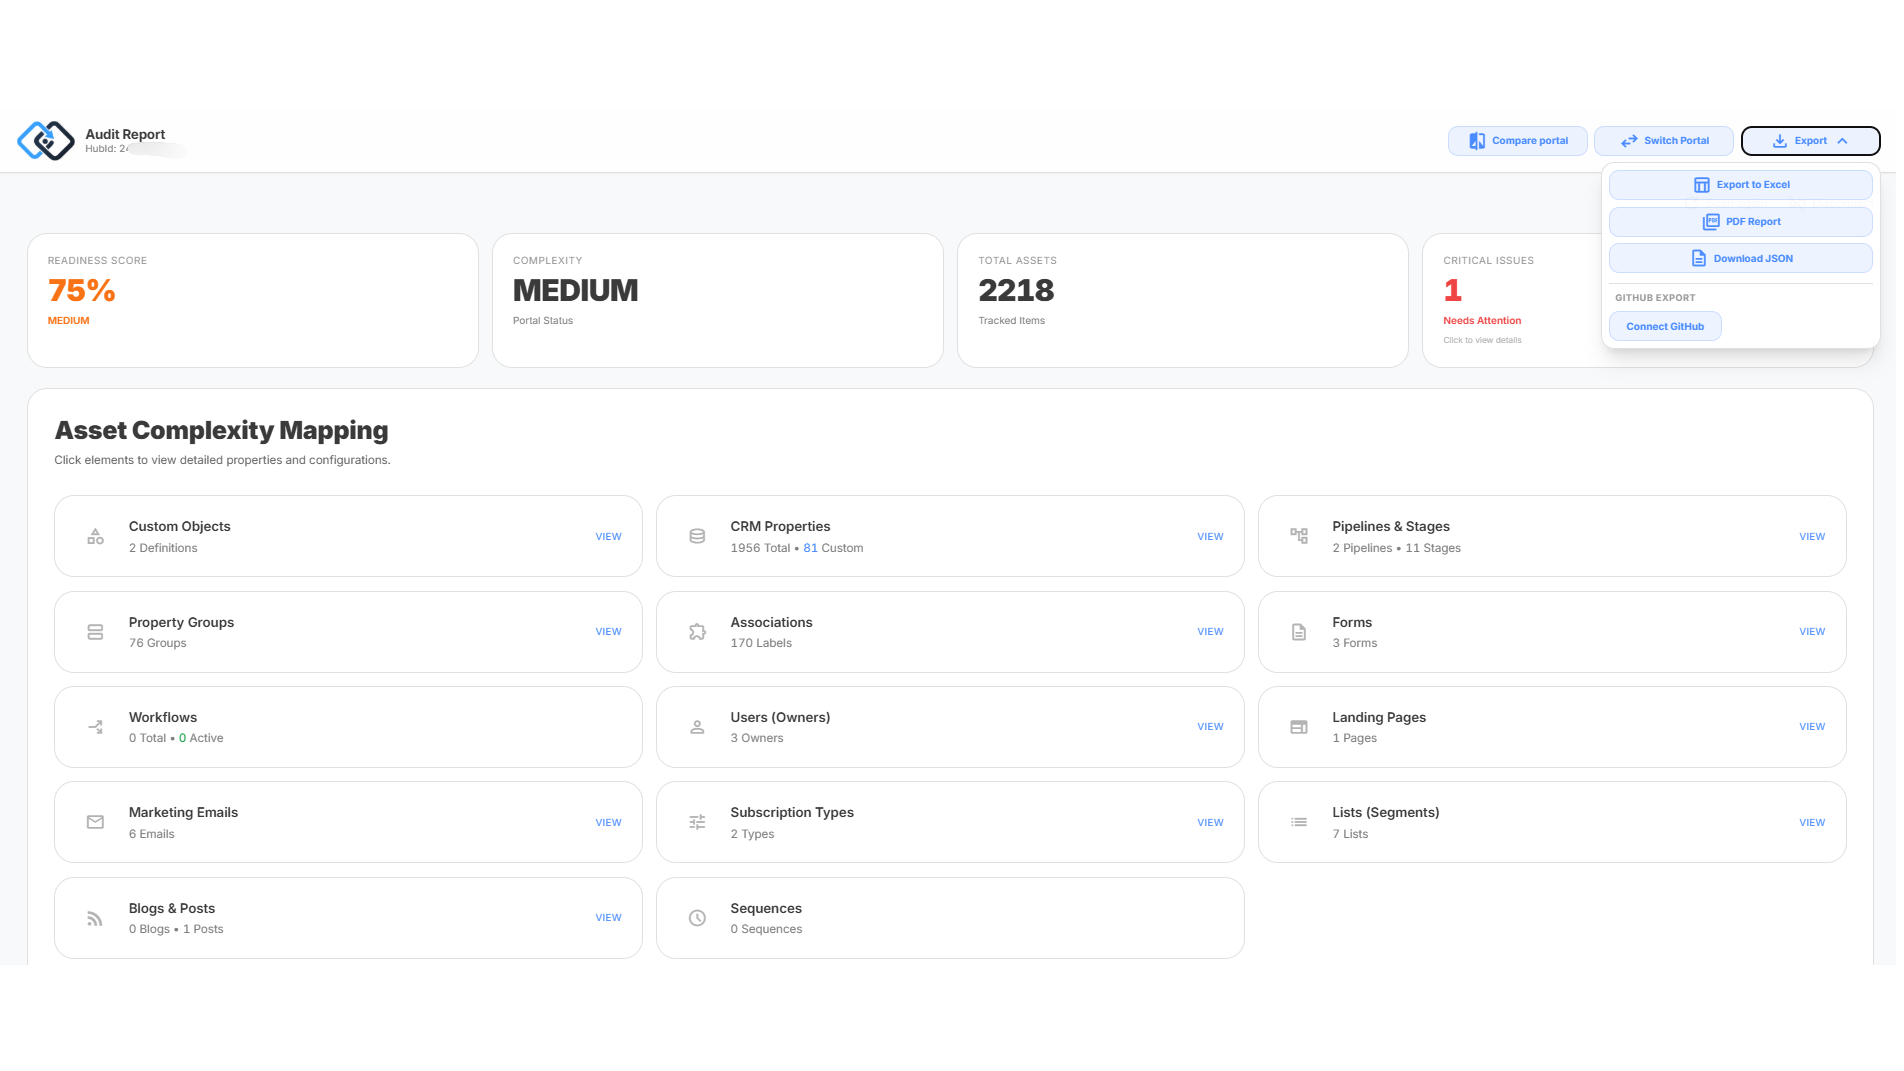Click the Workflows arrows icon
Screen dimensions: 1904x1071
click(95, 727)
